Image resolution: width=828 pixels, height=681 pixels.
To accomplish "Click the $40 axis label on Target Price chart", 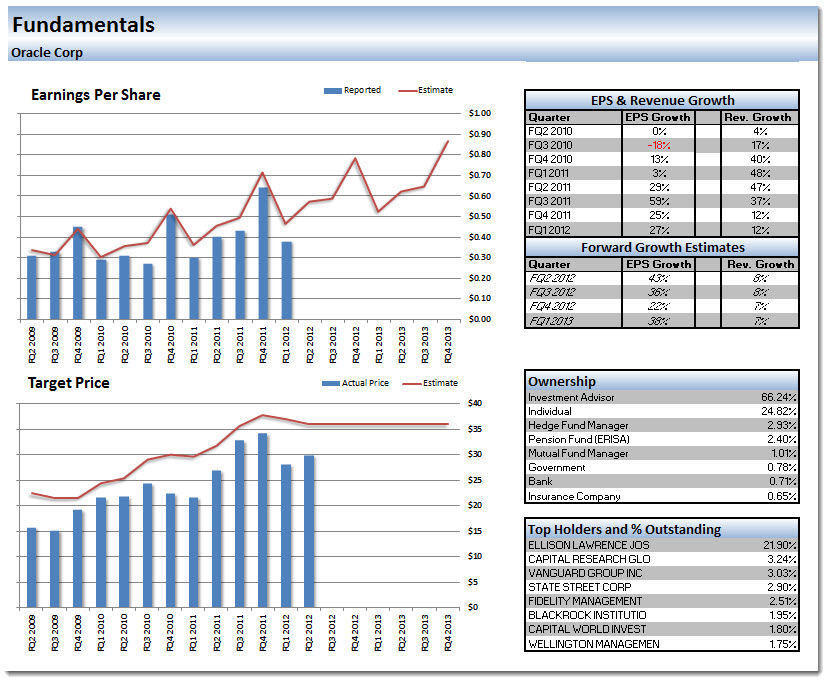I will pos(475,403).
